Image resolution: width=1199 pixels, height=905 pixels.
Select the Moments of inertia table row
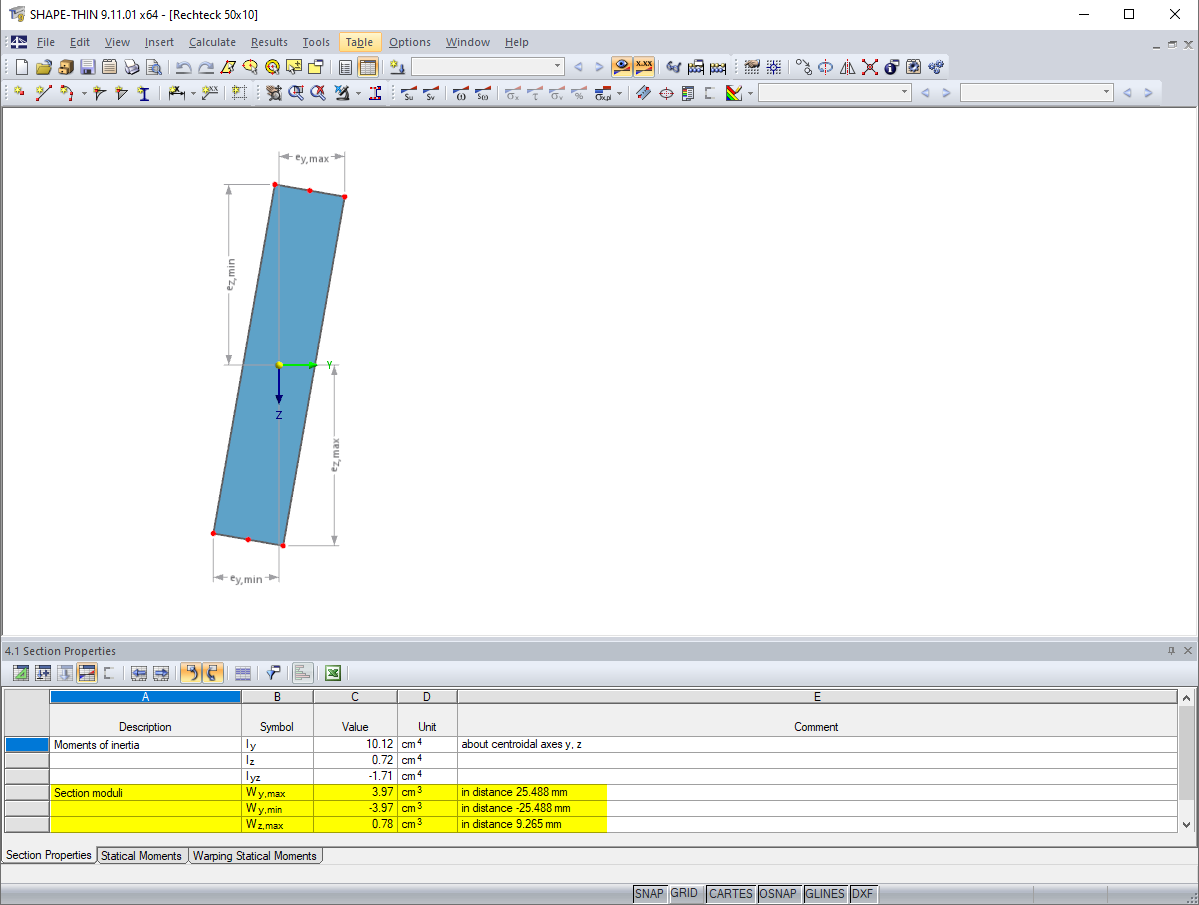(x=145, y=744)
